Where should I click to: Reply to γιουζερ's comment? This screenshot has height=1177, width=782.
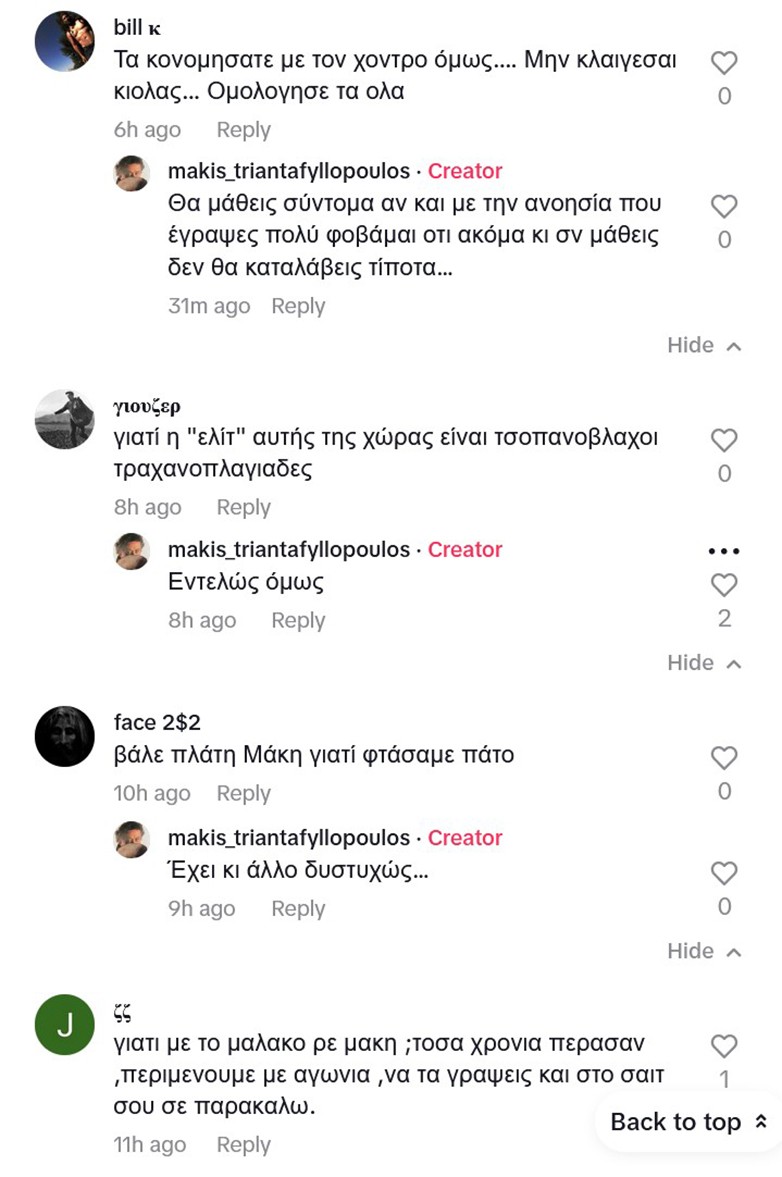[243, 508]
